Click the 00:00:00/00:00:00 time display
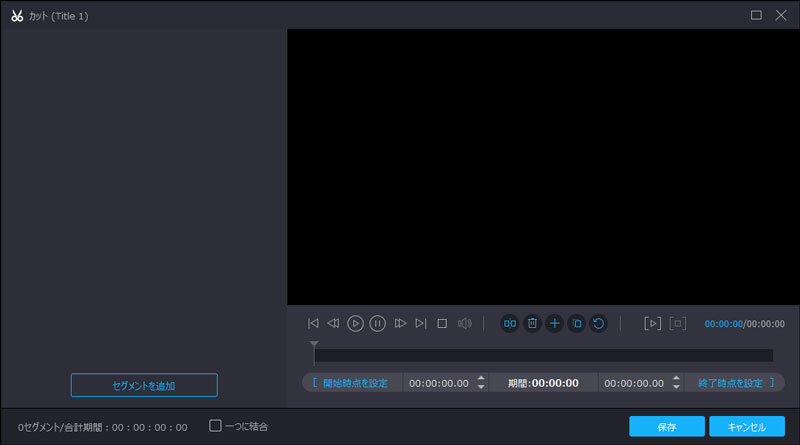Image resolution: width=800 pixels, height=445 pixels. 744,324
